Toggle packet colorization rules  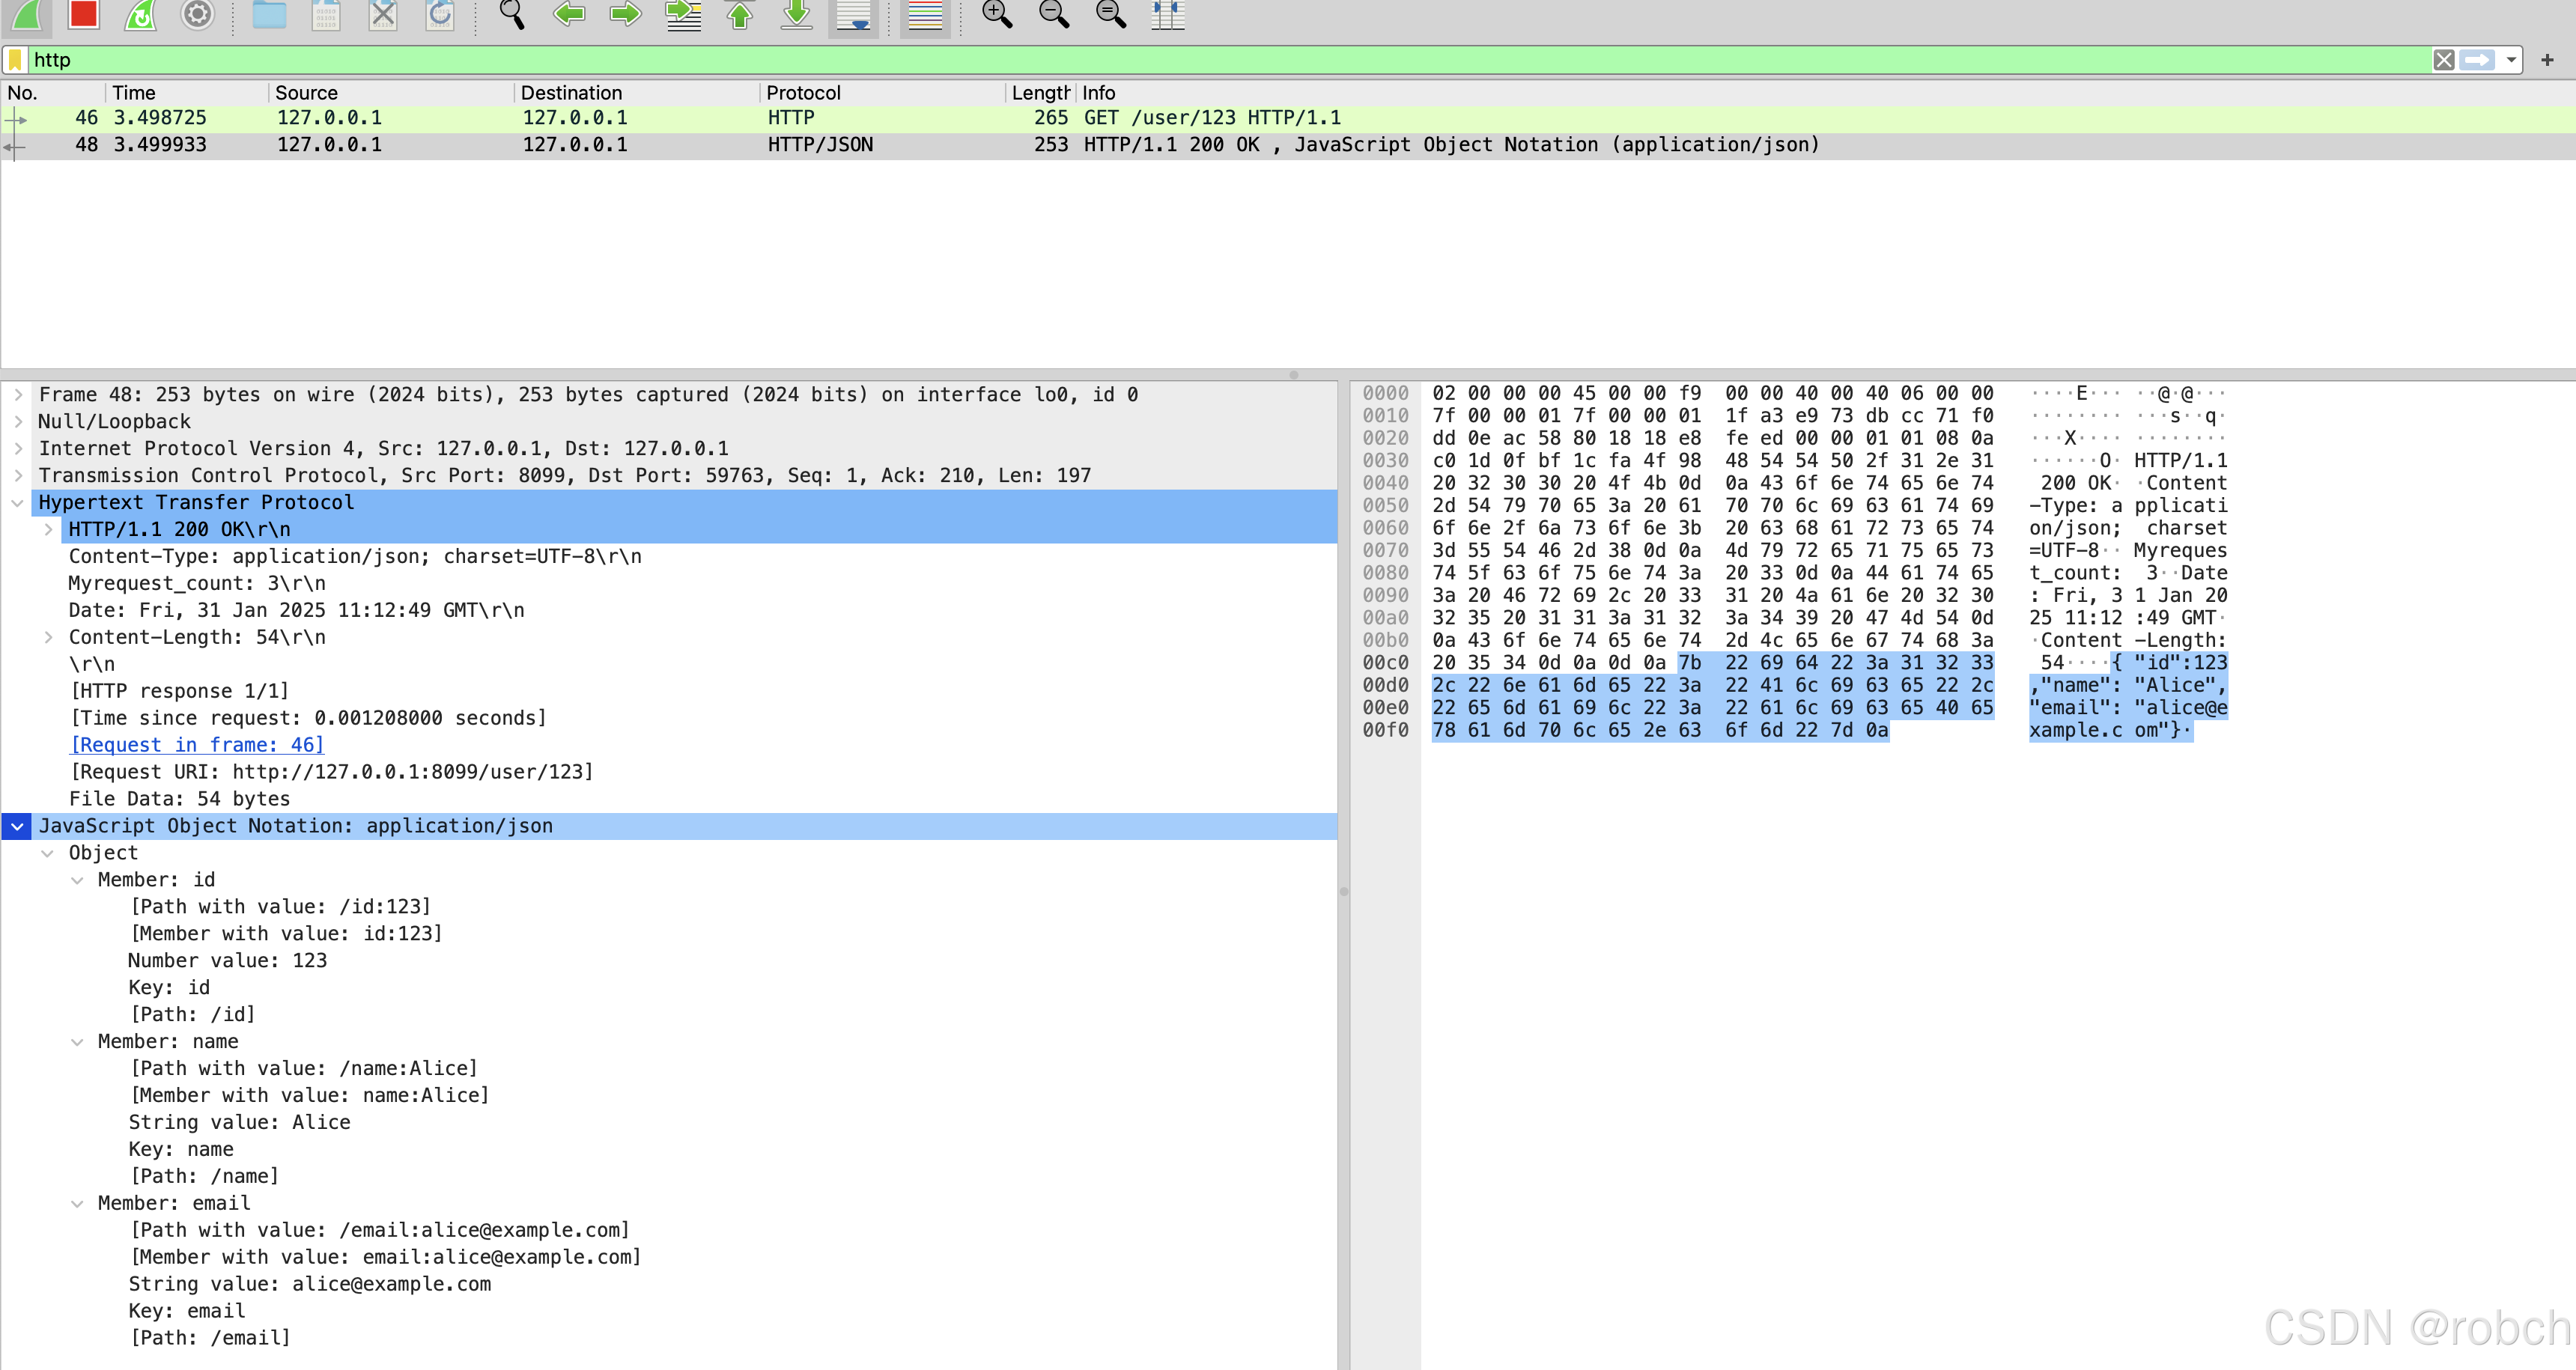pyautogui.click(x=925, y=16)
